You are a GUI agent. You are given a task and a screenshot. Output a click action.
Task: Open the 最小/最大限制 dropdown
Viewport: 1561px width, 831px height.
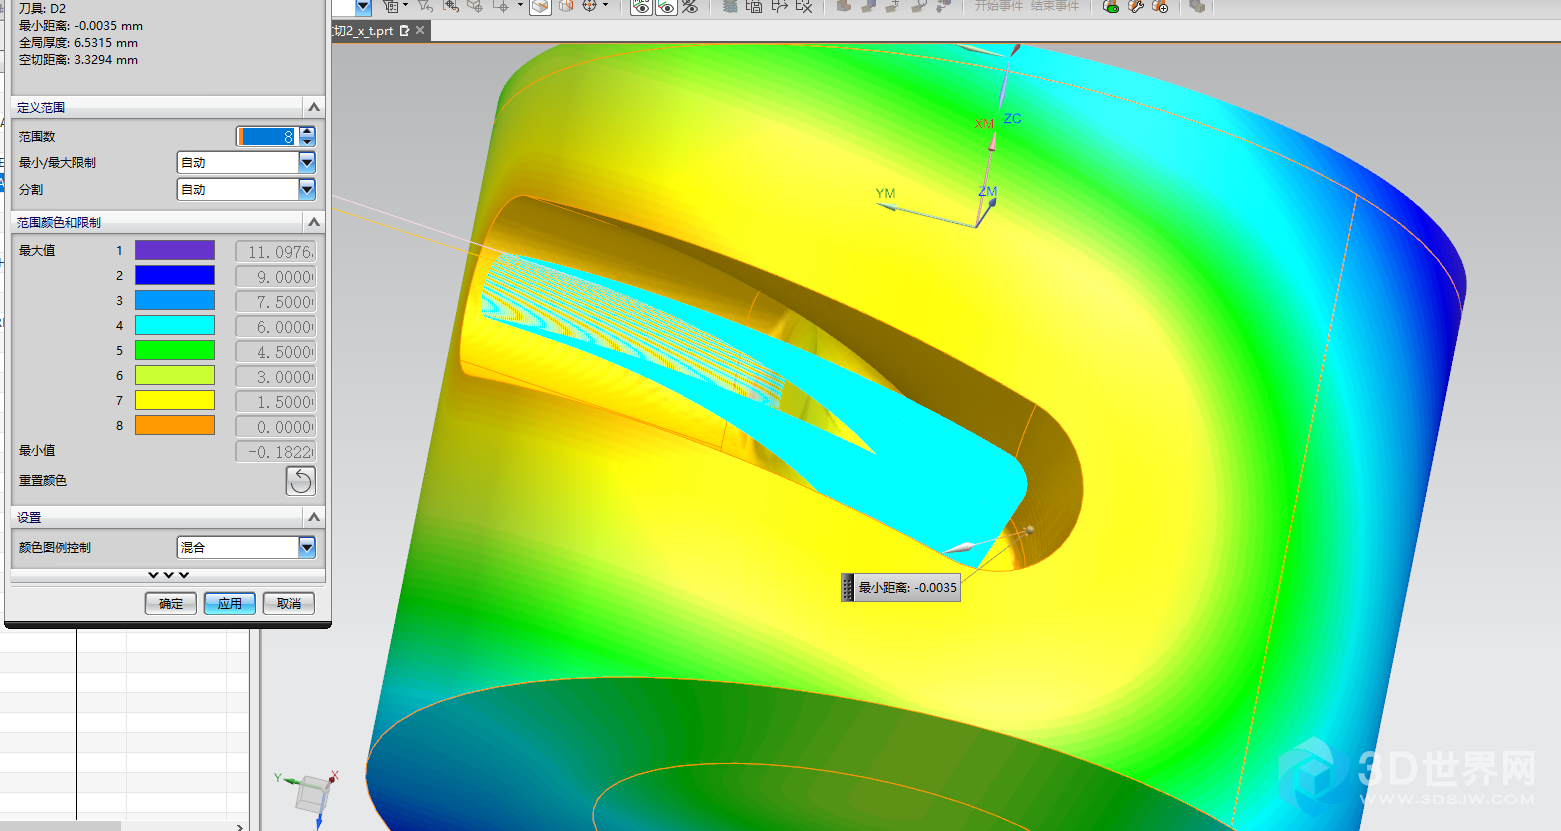[307, 162]
